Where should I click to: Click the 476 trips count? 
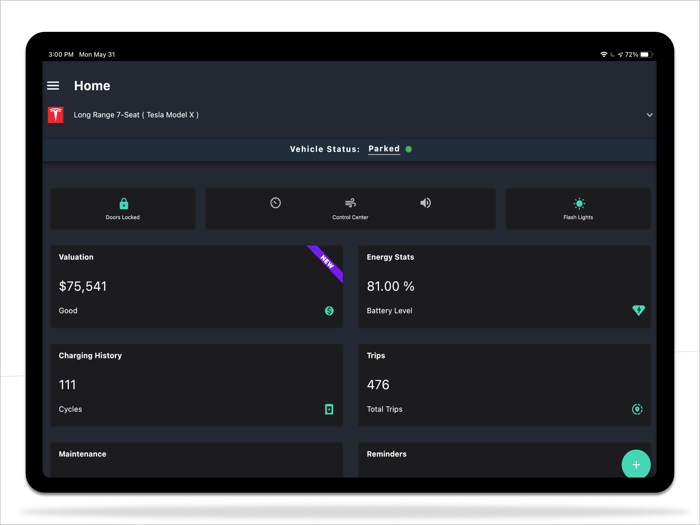[x=378, y=385]
